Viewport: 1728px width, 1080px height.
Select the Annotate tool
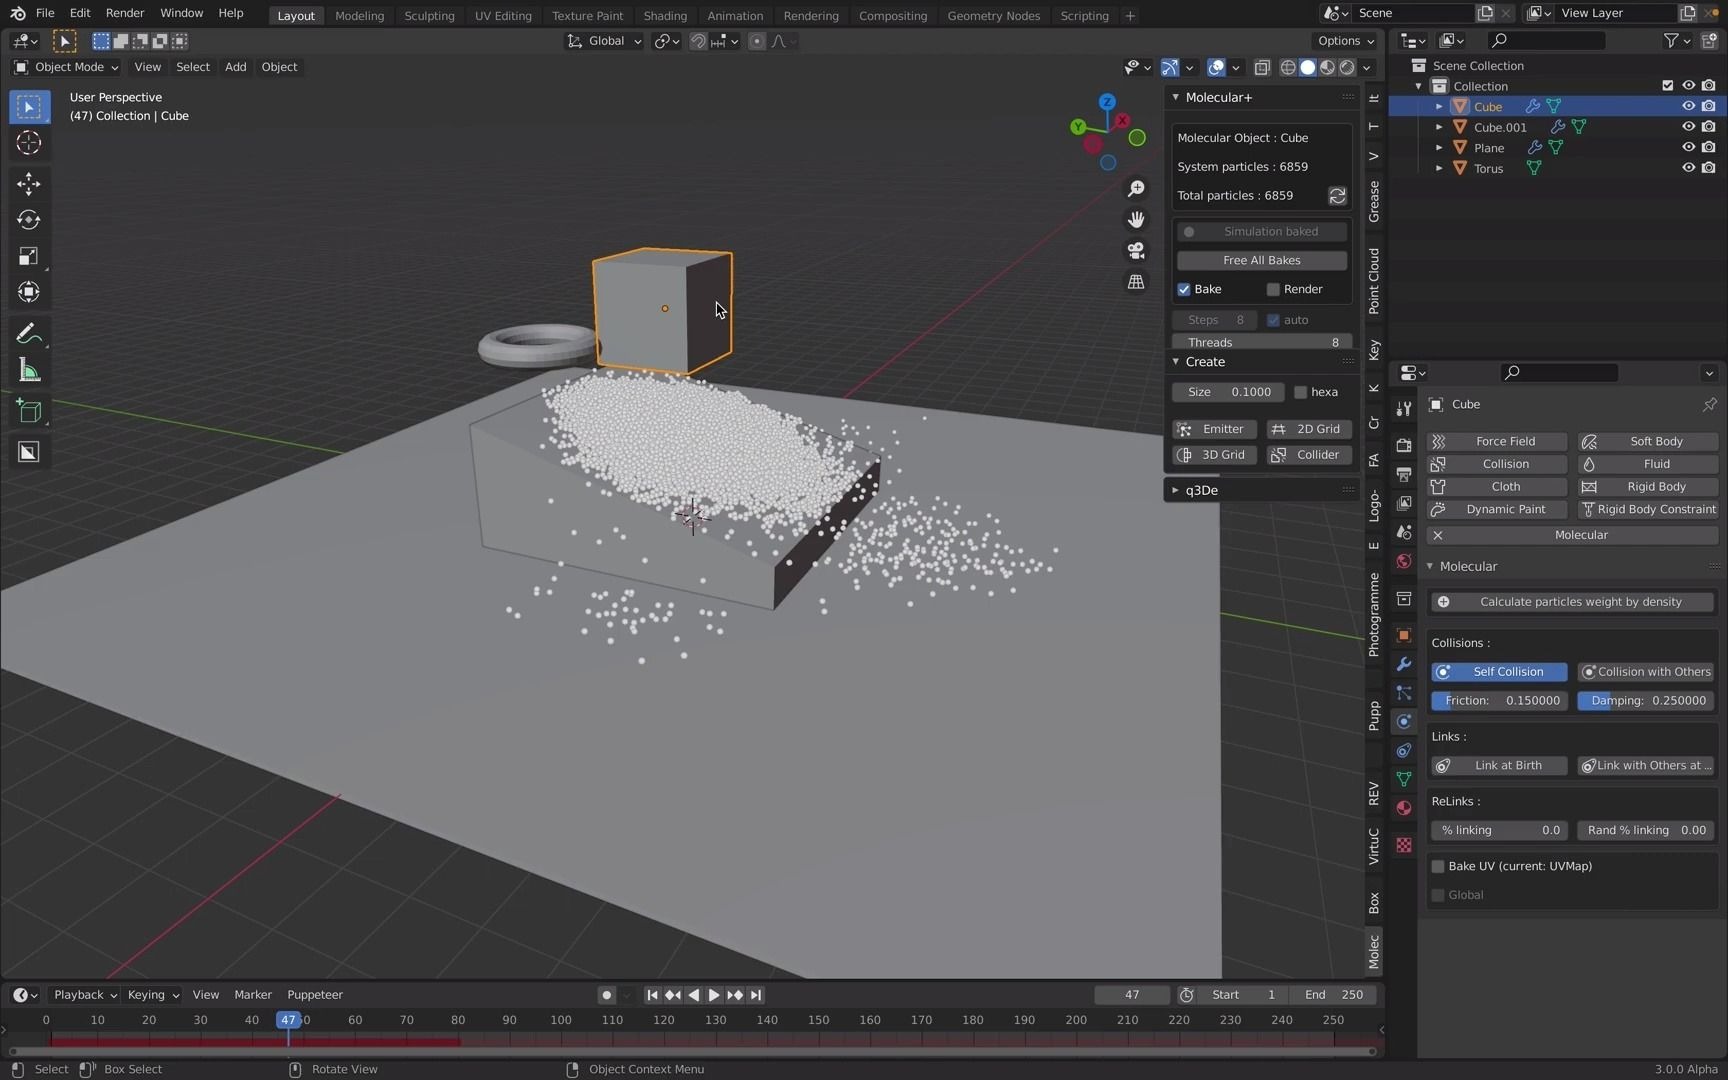[x=28, y=332]
